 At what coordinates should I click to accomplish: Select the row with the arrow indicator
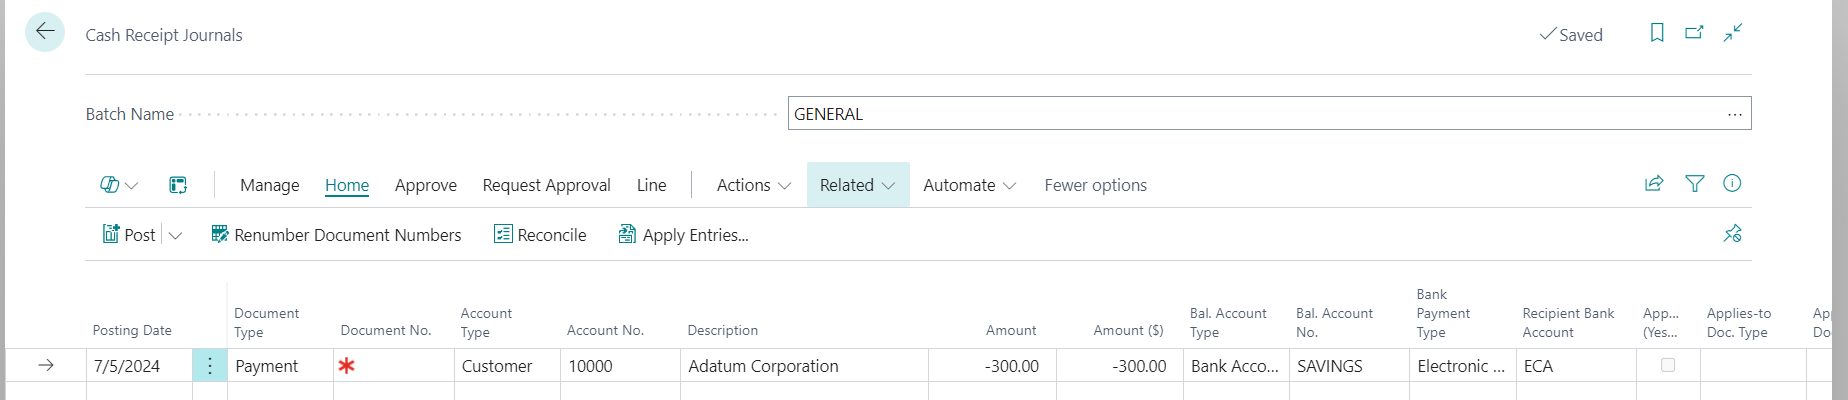click(46, 366)
